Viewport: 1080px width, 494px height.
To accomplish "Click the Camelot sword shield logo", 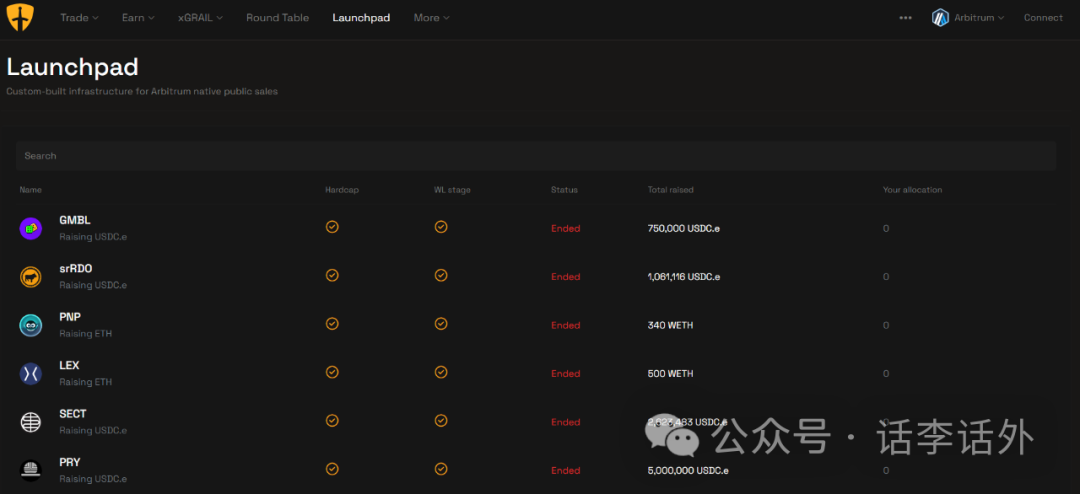I will tap(20, 17).
